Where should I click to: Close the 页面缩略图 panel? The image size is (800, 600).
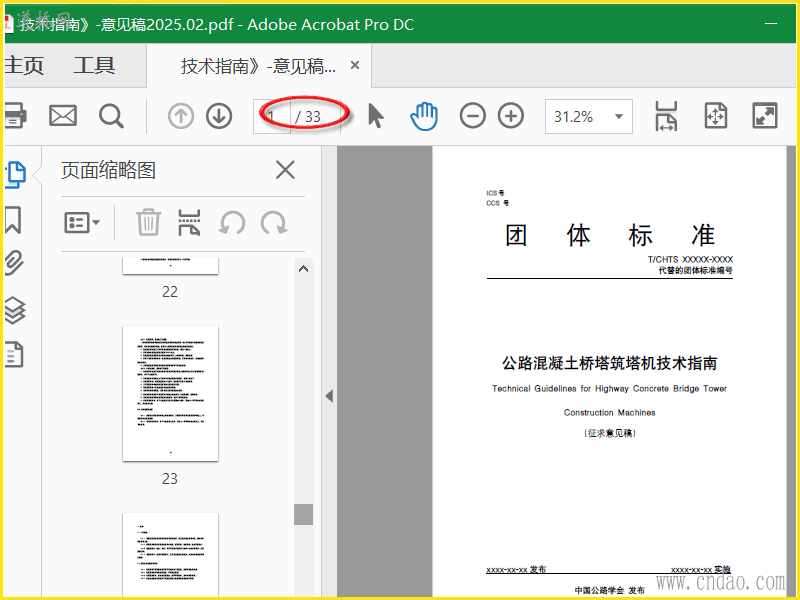(x=285, y=170)
